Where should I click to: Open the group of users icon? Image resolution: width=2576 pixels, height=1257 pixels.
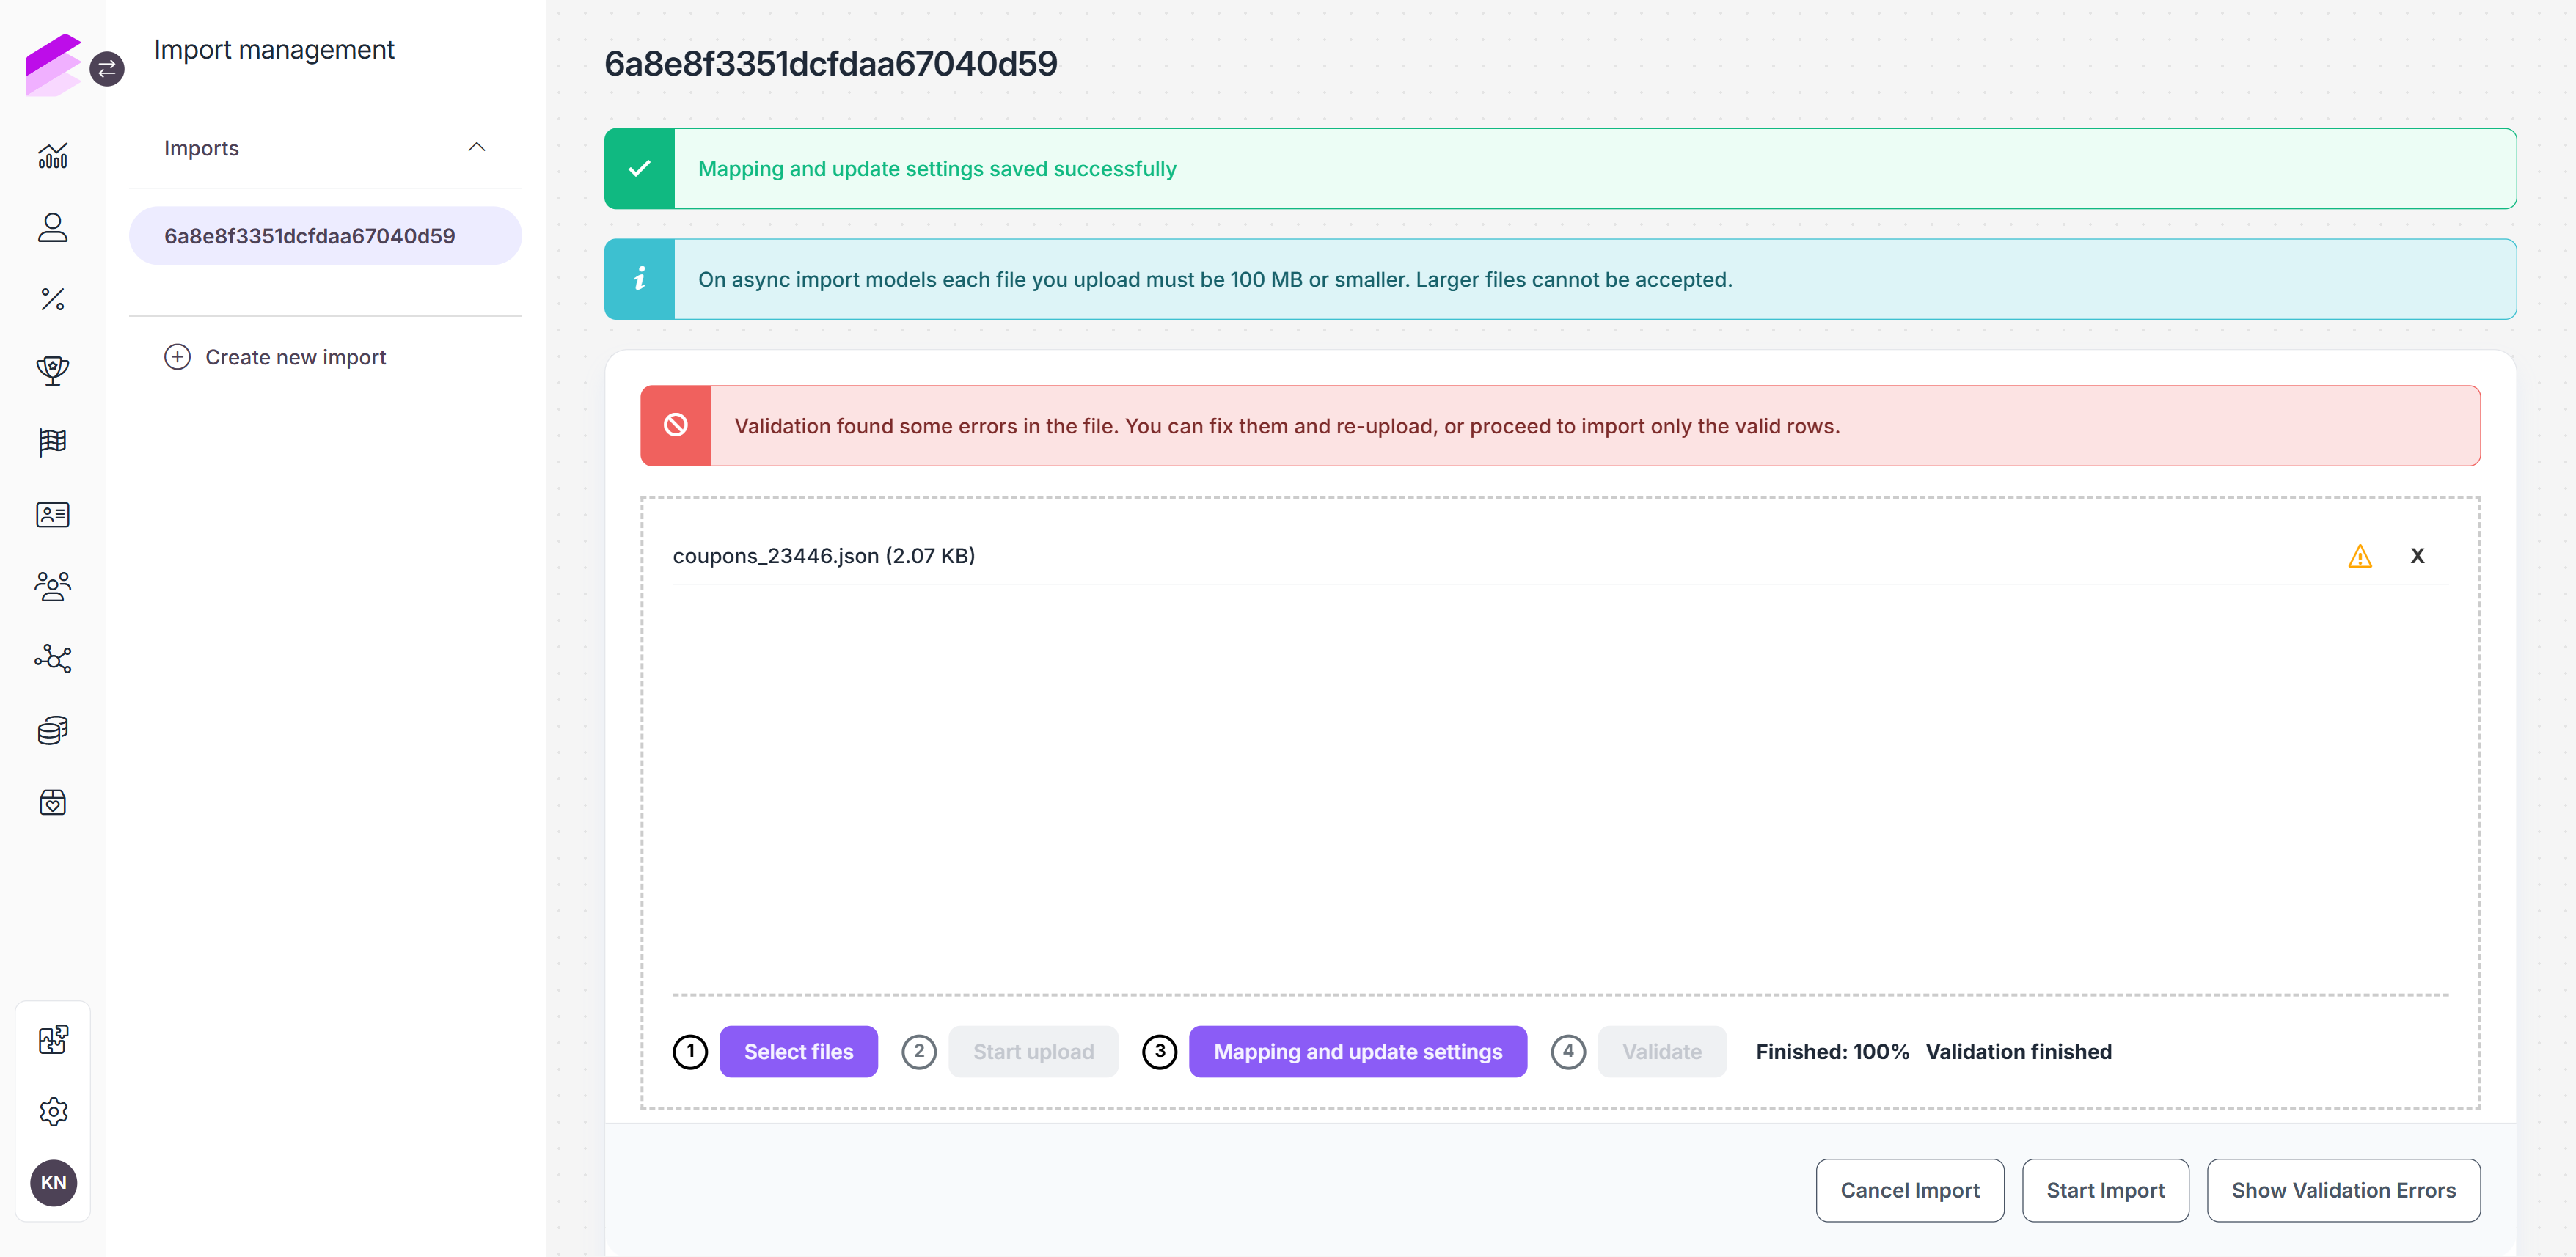coord(53,586)
